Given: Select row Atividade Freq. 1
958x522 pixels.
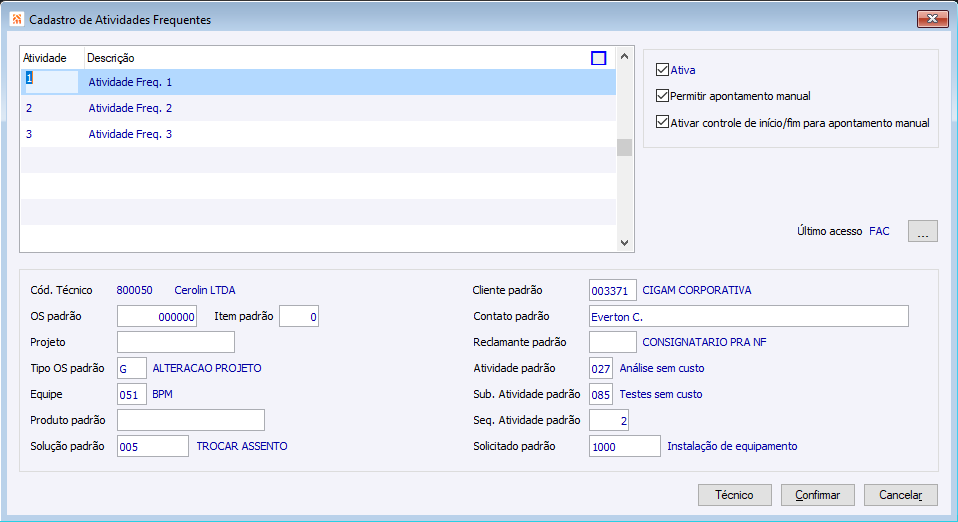Looking at the screenshot, I should point(318,82).
